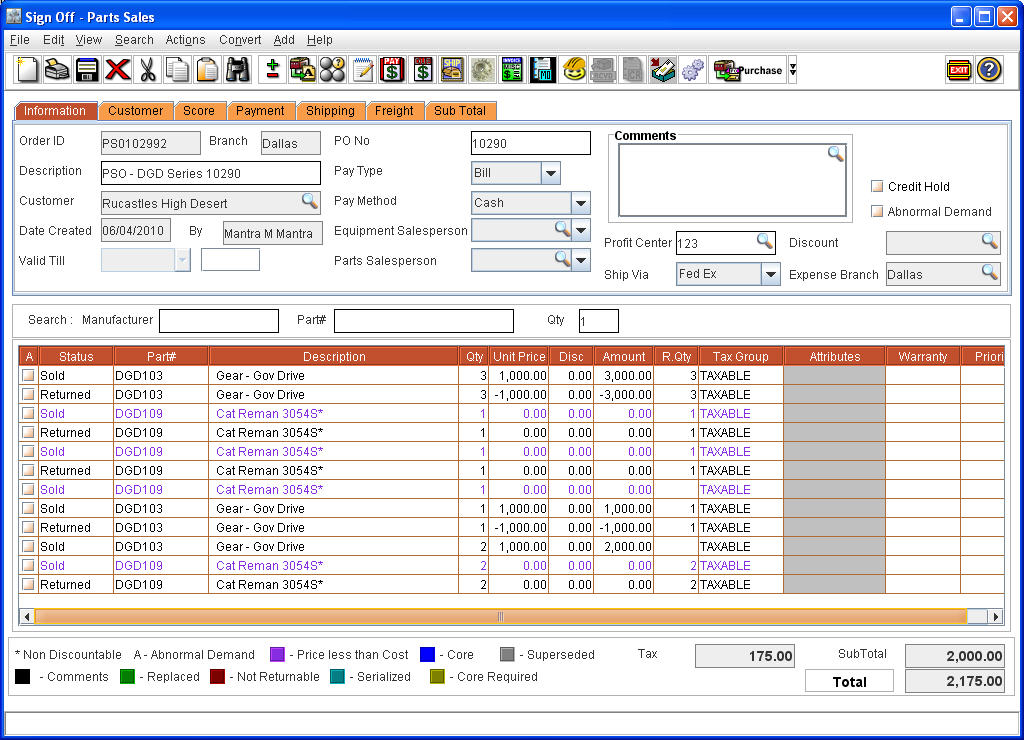
Task: Click the printer icon in the toolbar
Action: click(x=57, y=70)
